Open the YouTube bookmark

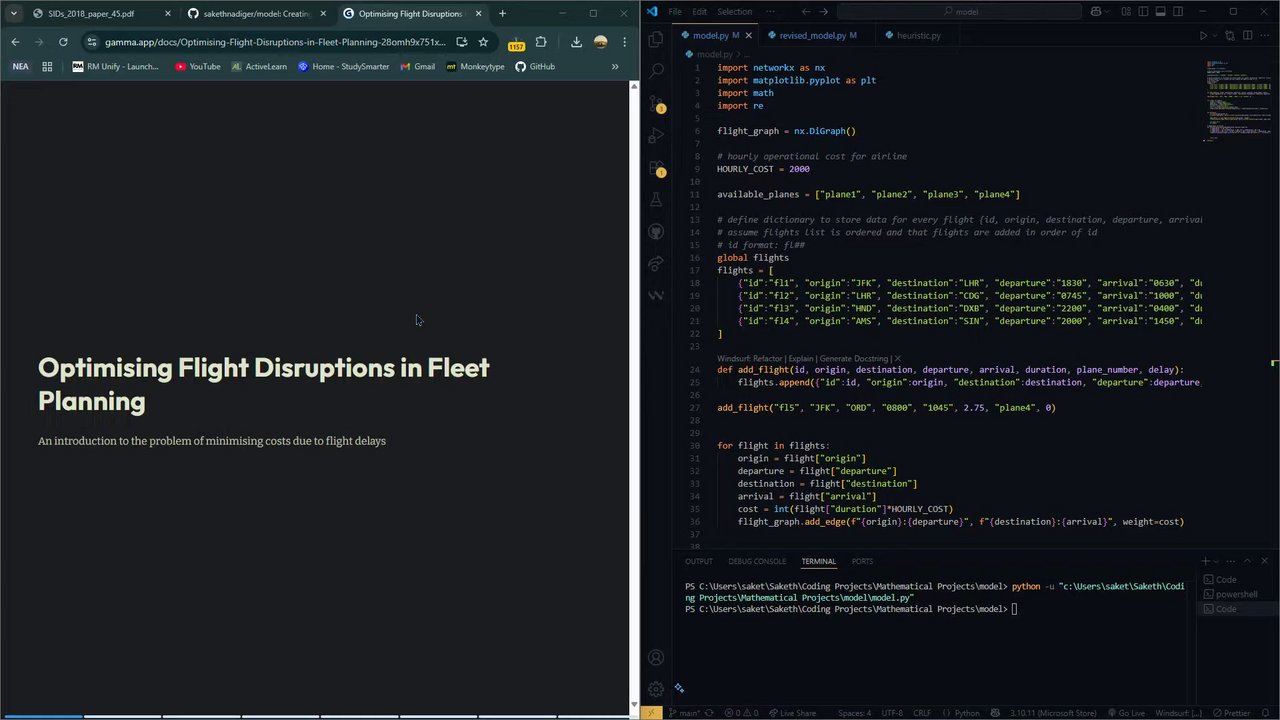pos(198,66)
